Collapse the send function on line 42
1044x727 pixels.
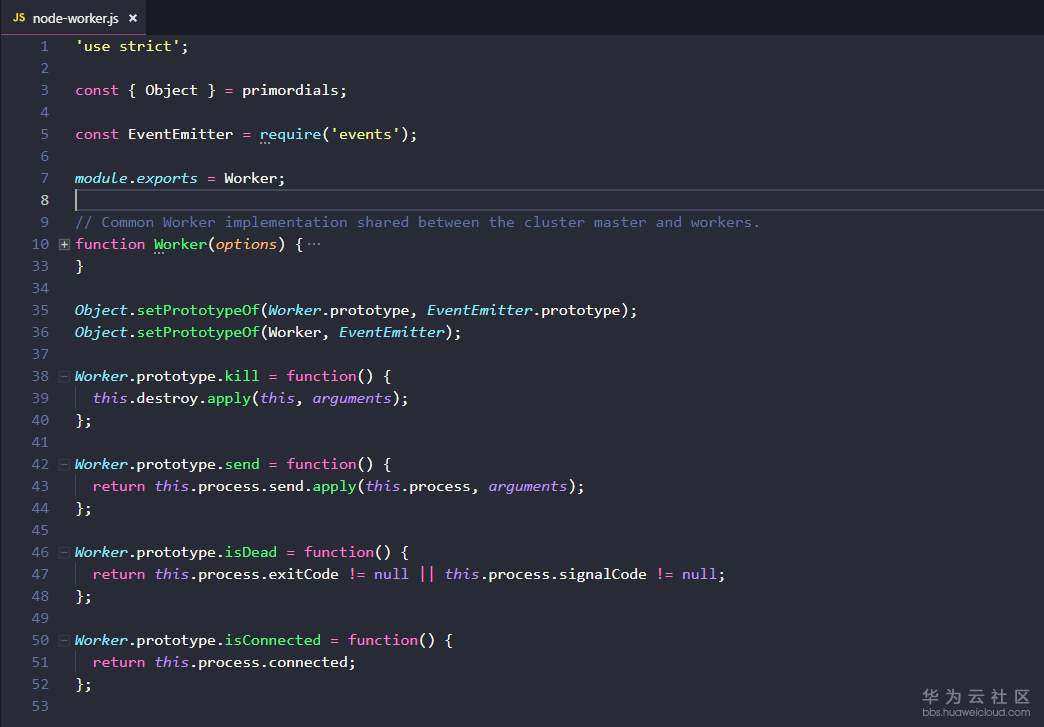tap(64, 464)
